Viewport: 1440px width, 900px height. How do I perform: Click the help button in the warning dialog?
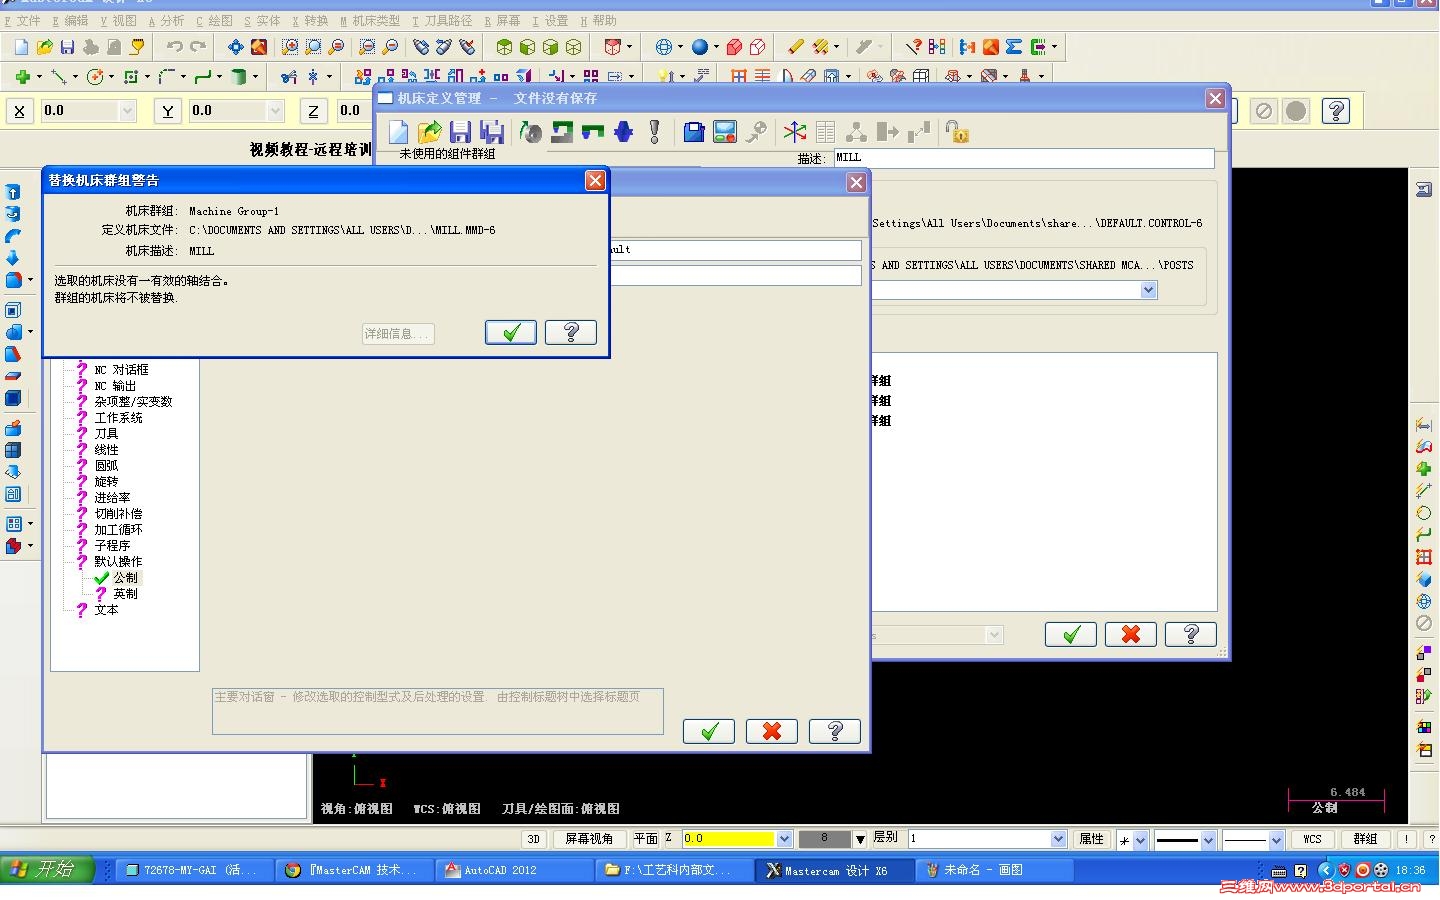pyautogui.click(x=571, y=332)
